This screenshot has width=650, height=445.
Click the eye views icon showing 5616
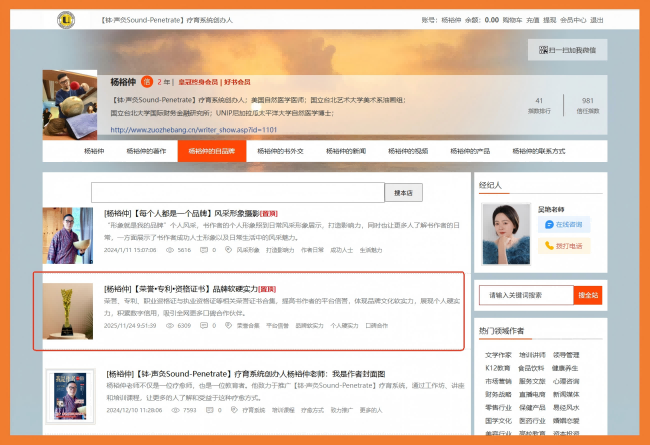click(169, 250)
